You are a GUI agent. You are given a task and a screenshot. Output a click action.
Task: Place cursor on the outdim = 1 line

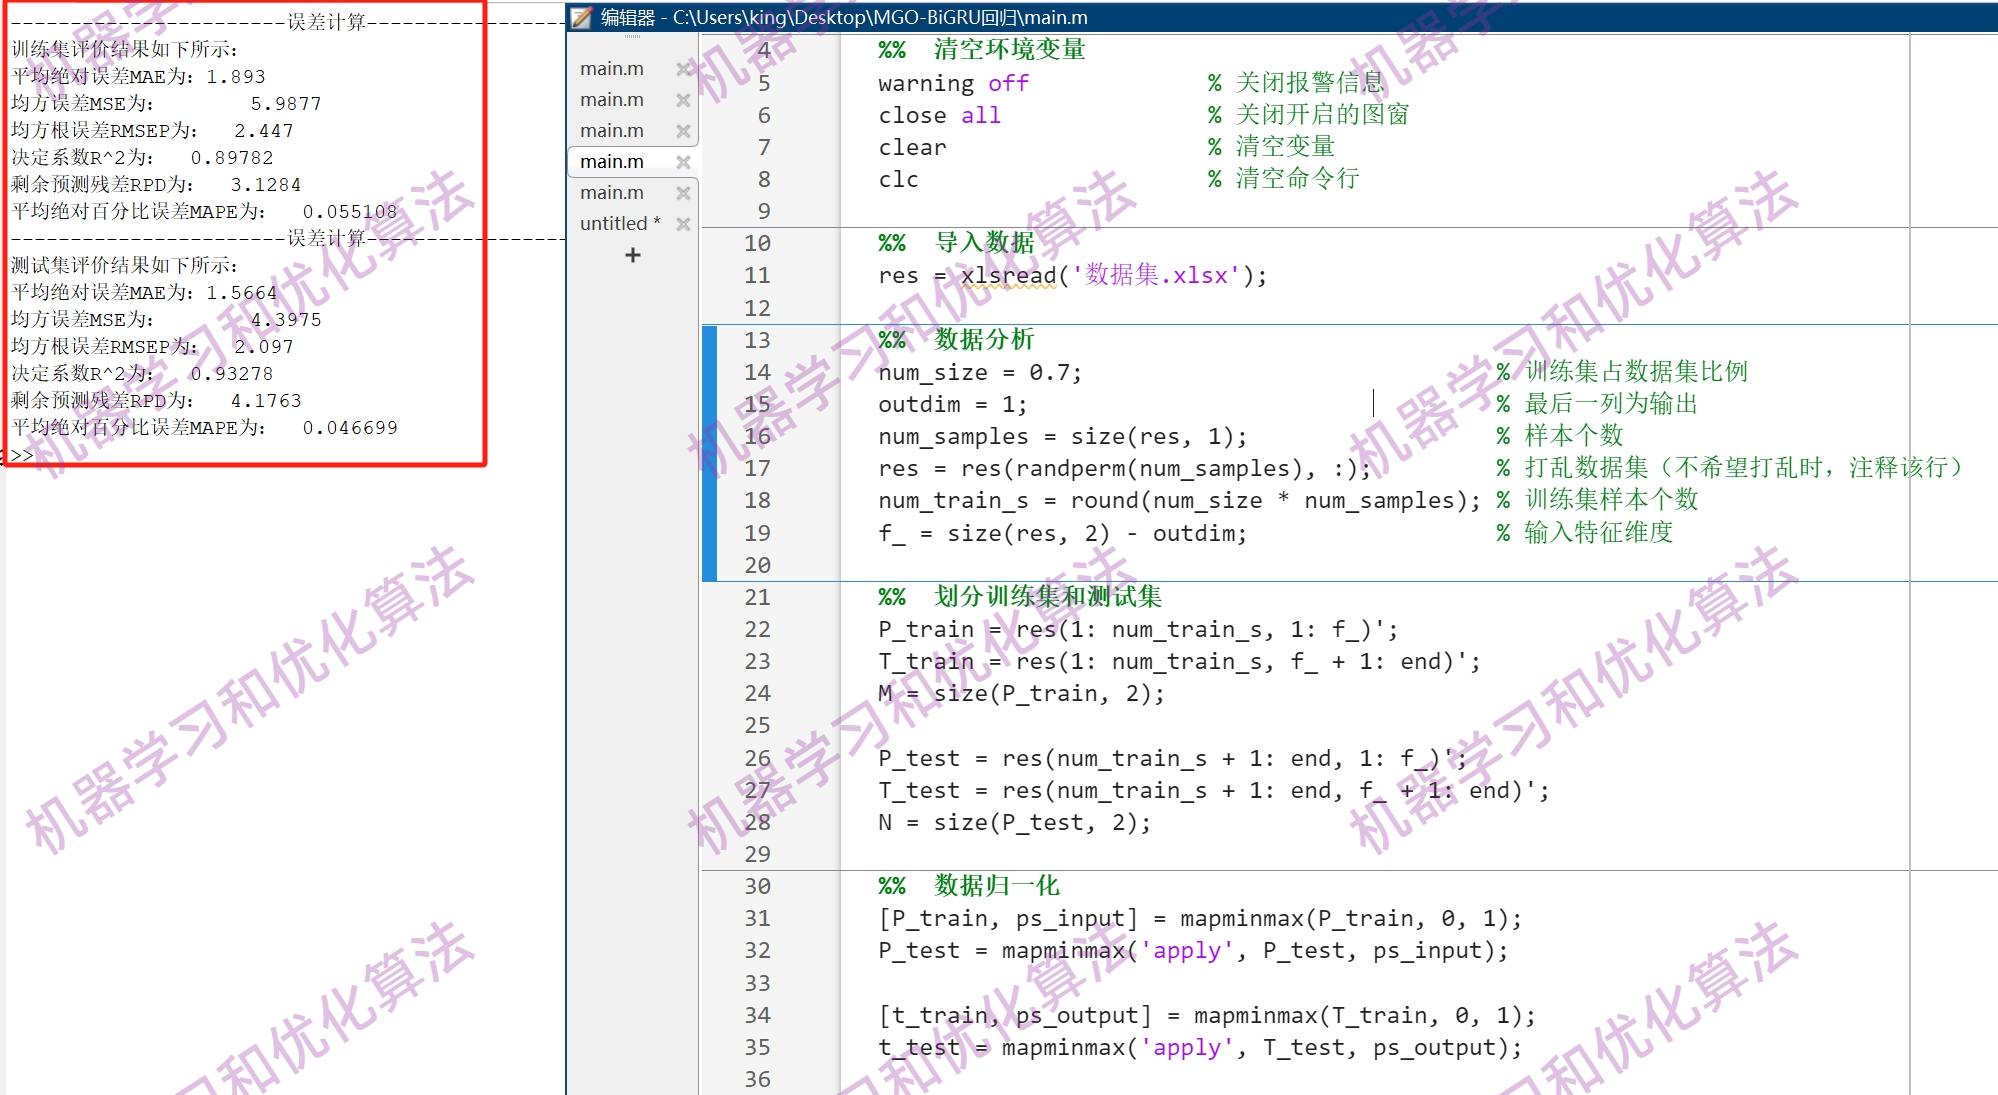click(x=951, y=405)
